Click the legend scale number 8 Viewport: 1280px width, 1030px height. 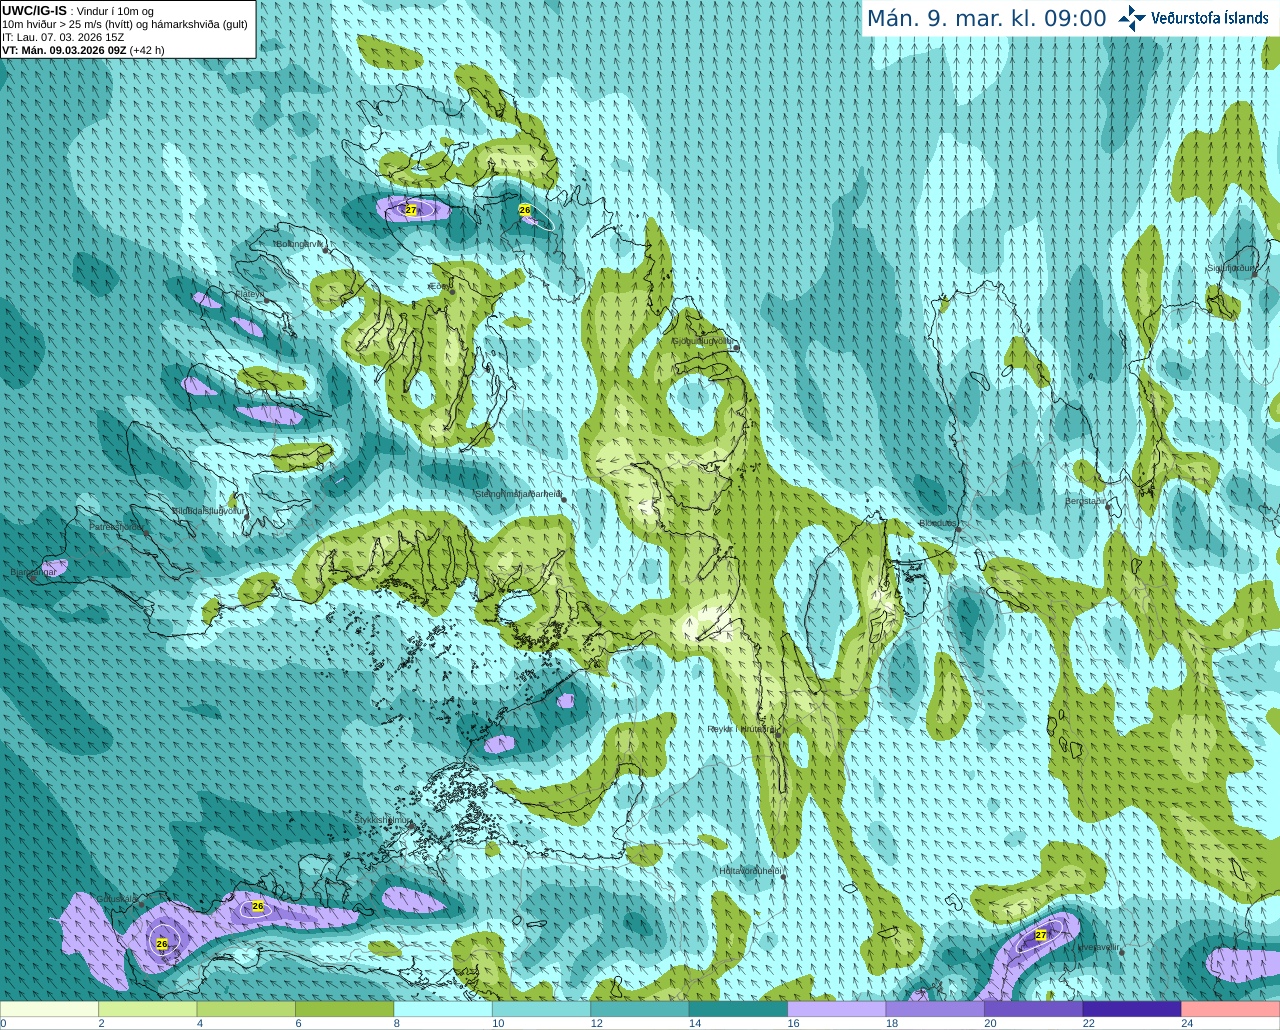[x=397, y=1024]
